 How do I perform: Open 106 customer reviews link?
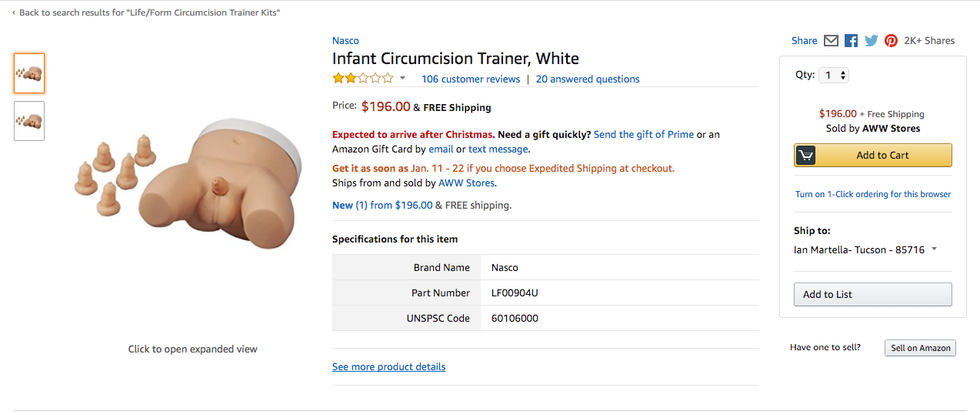[471, 79]
